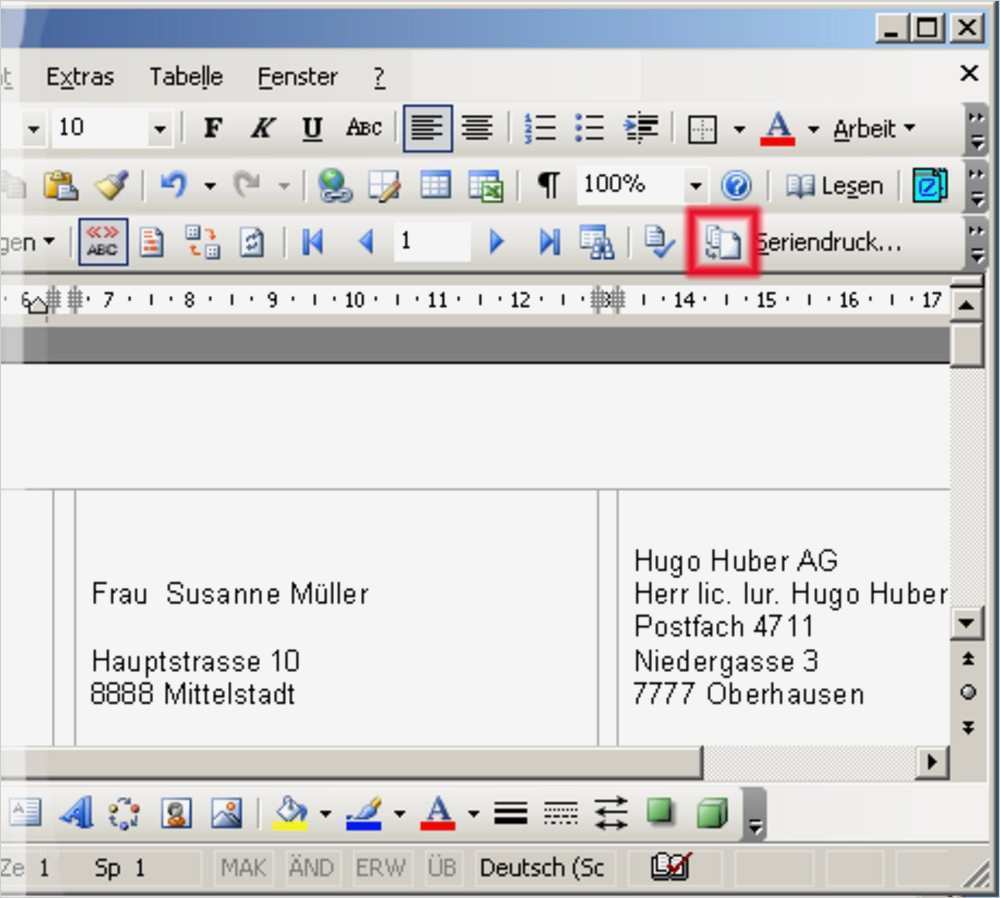Open the Tabelle menu
This screenshot has width=1000, height=898.
pos(185,76)
